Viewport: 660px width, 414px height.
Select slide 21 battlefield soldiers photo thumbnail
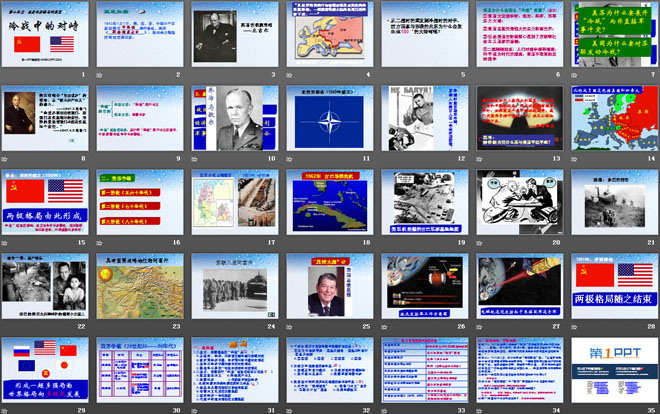point(615,202)
